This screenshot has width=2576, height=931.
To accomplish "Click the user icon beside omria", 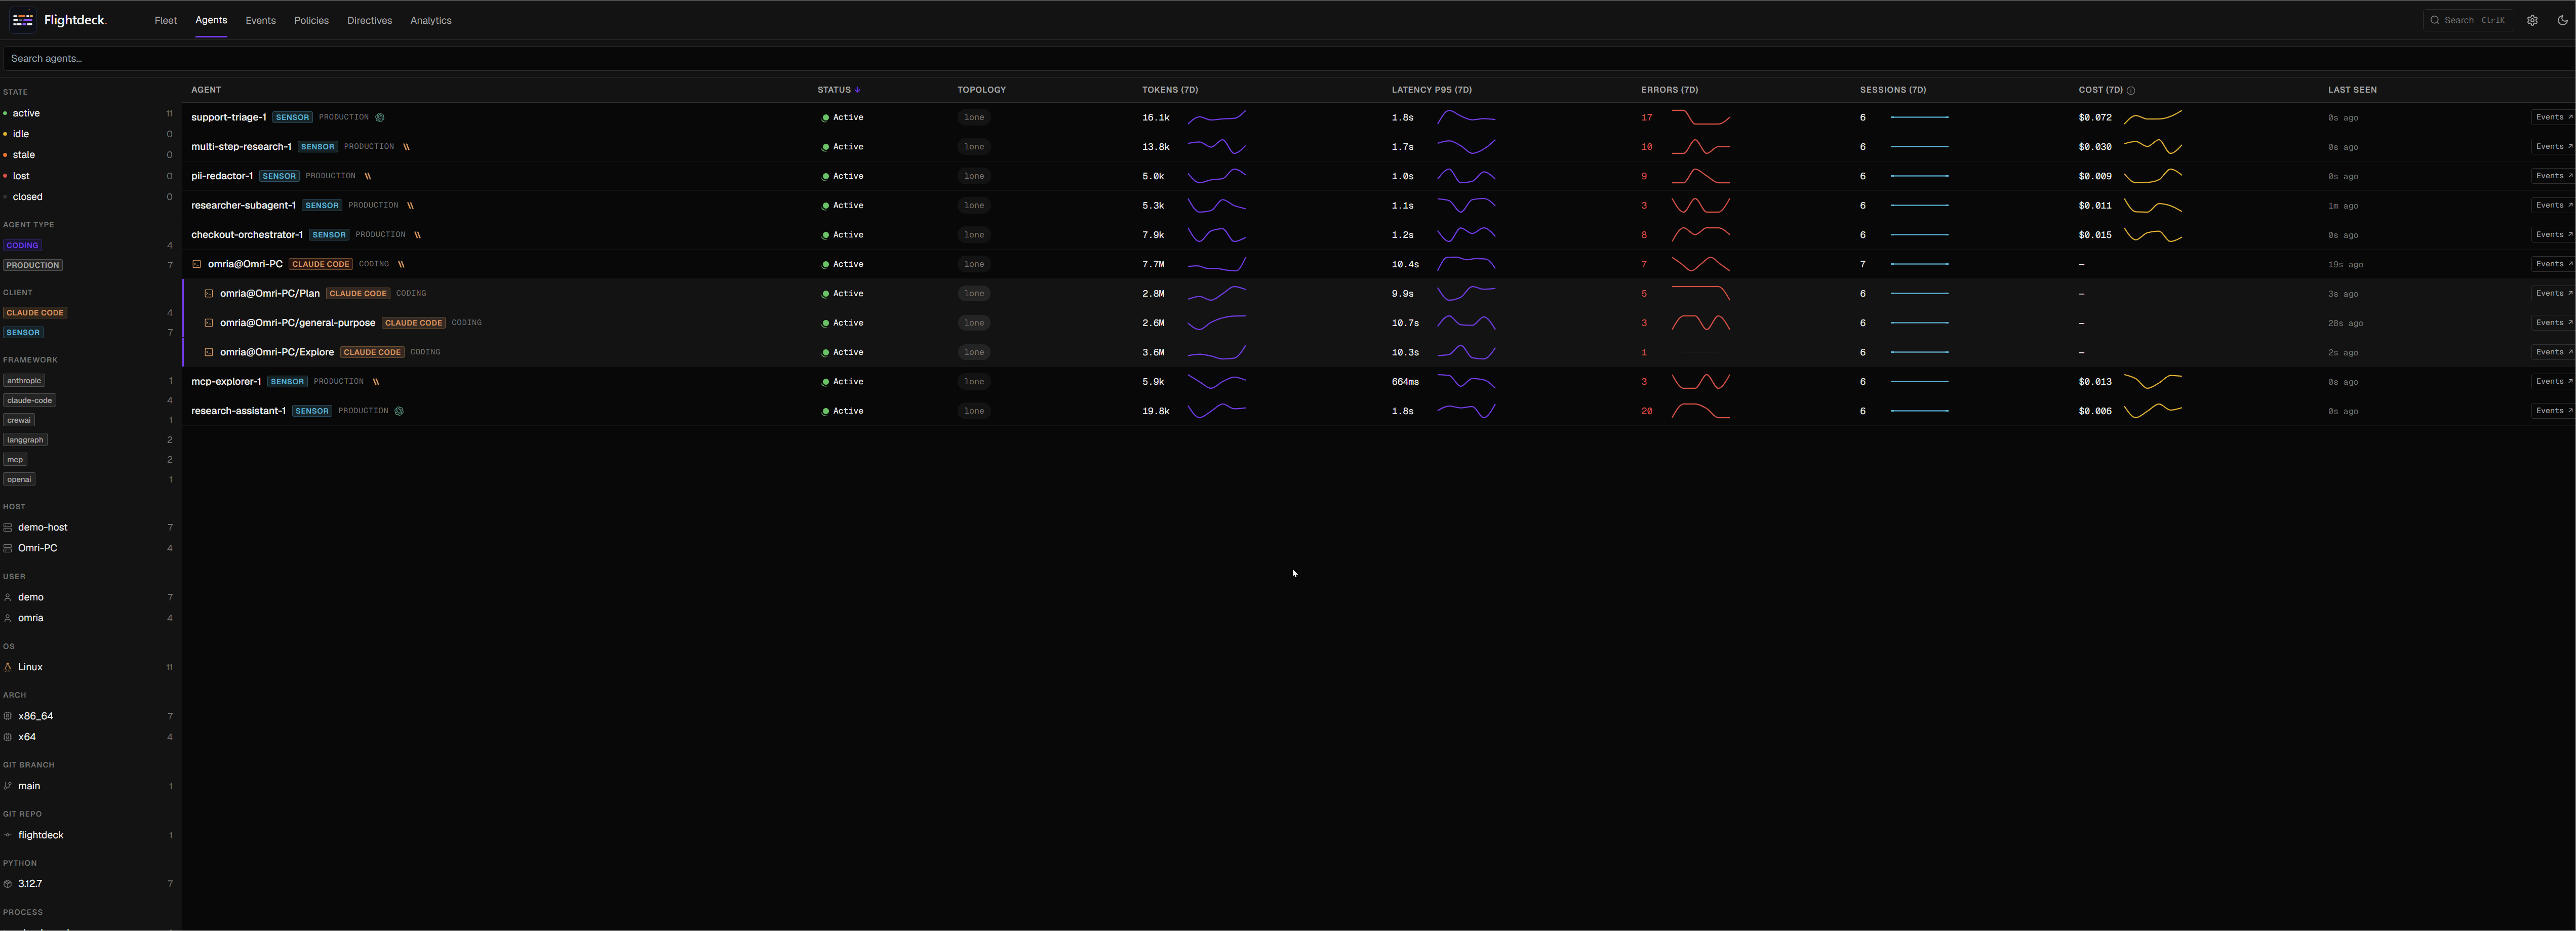I will coord(8,618).
